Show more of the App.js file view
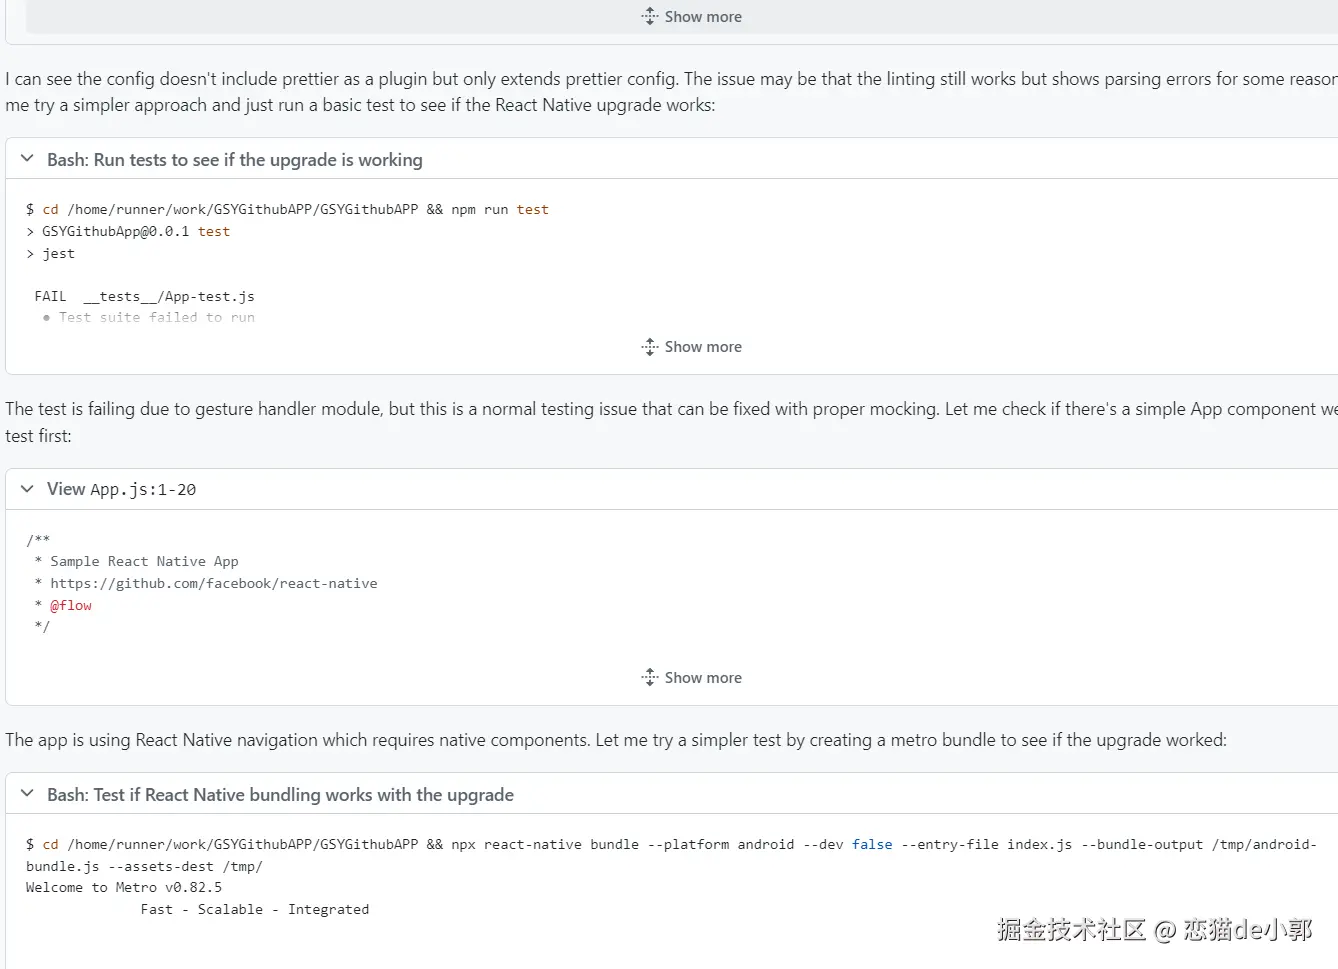 pyautogui.click(x=691, y=678)
